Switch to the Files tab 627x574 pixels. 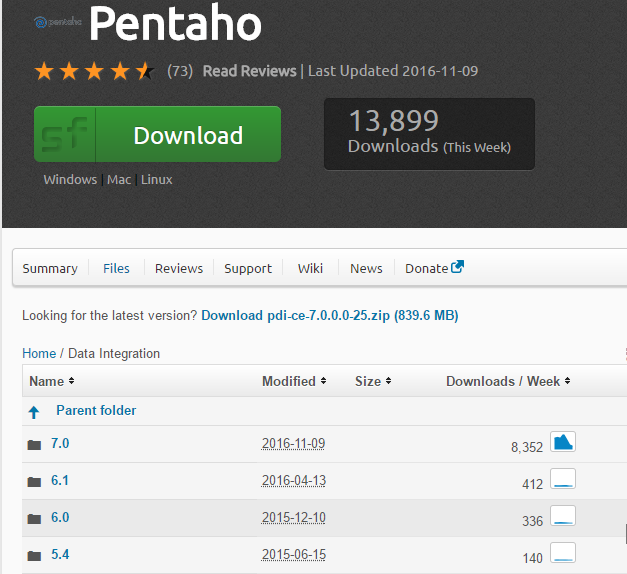click(116, 268)
